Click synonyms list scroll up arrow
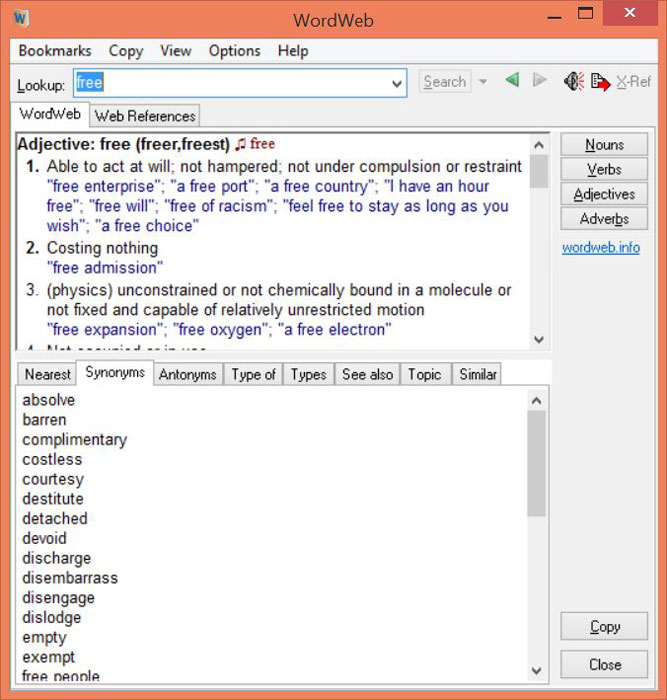The image size is (667, 700). coord(537,400)
